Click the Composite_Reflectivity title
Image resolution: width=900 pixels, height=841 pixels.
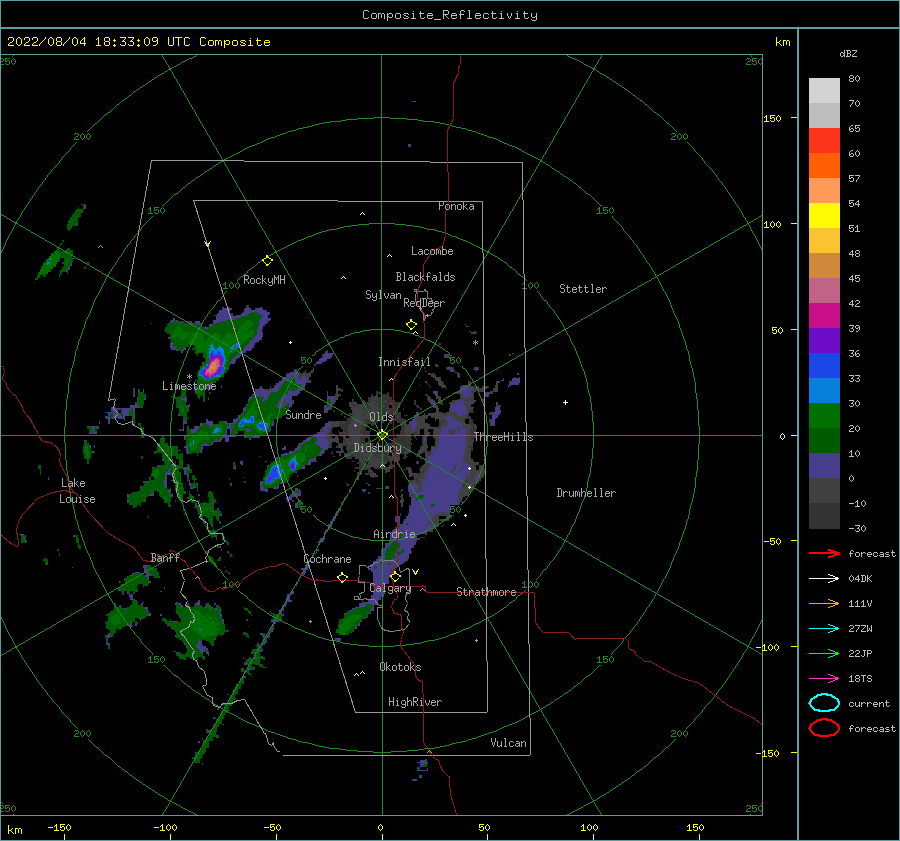[x=450, y=15]
